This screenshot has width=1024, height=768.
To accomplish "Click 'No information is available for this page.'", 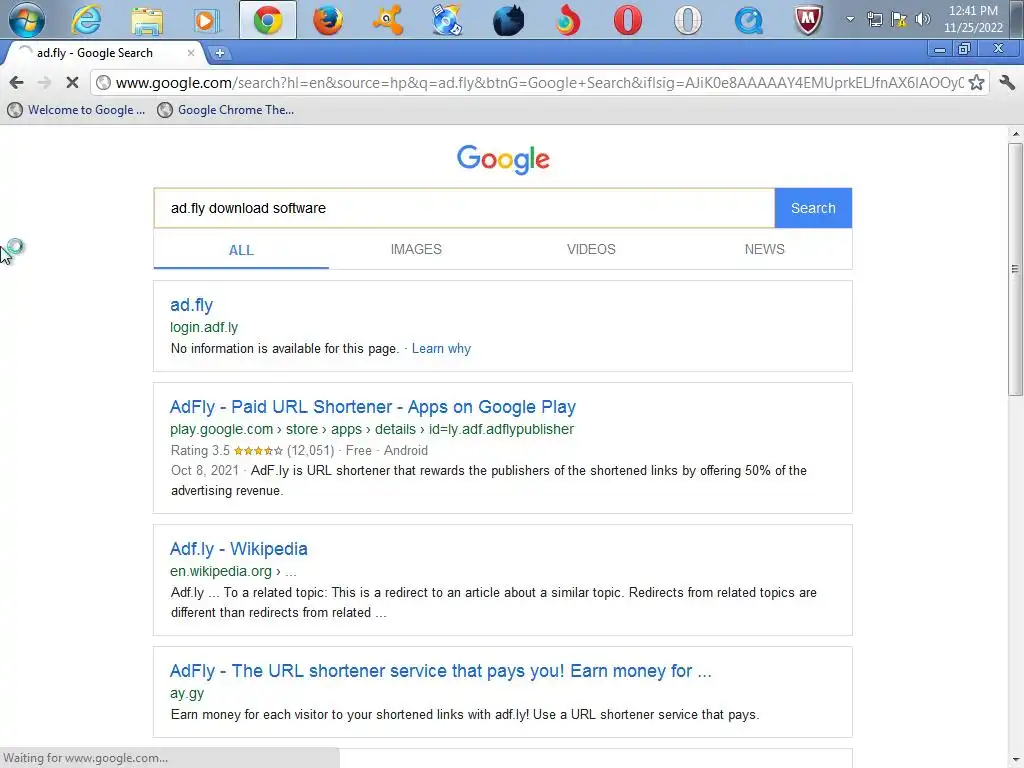I will [x=285, y=349].
